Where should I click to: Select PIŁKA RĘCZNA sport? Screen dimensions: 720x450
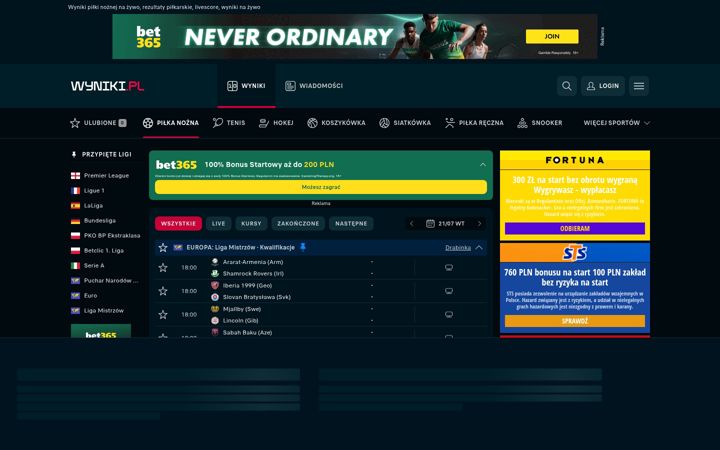tap(474, 123)
